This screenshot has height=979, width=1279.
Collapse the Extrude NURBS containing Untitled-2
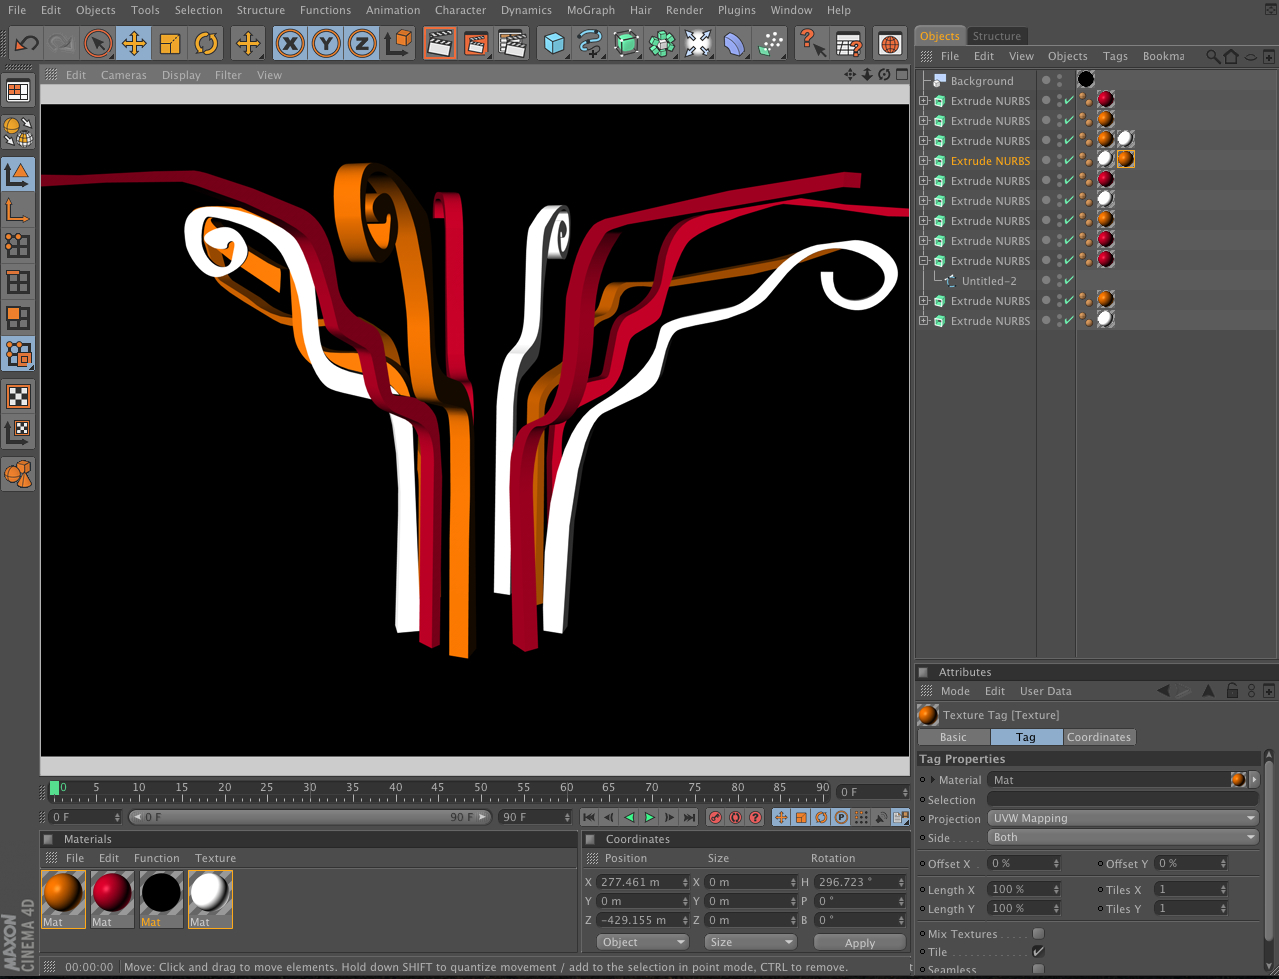pos(924,261)
